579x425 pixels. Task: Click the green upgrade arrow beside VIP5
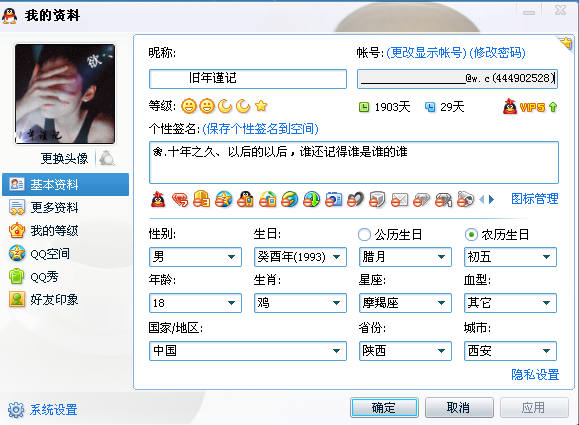[x=553, y=107]
